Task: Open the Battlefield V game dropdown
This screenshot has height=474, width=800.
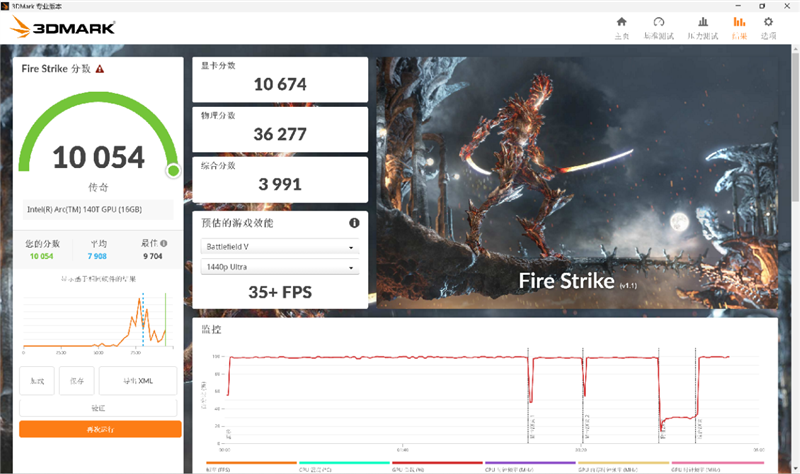Action: [280, 246]
